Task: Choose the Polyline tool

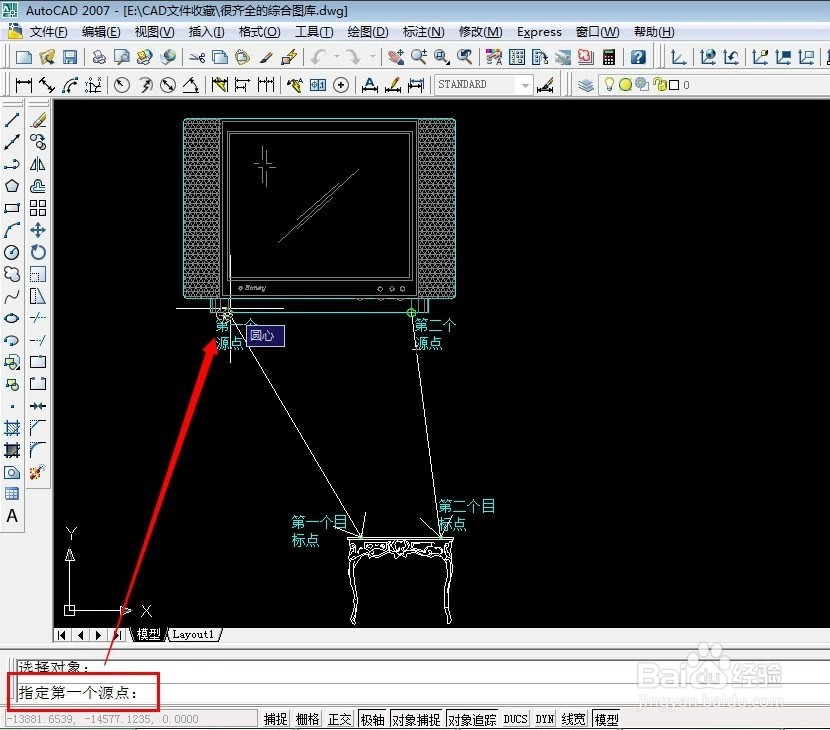Action: click(x=12, y=164)
